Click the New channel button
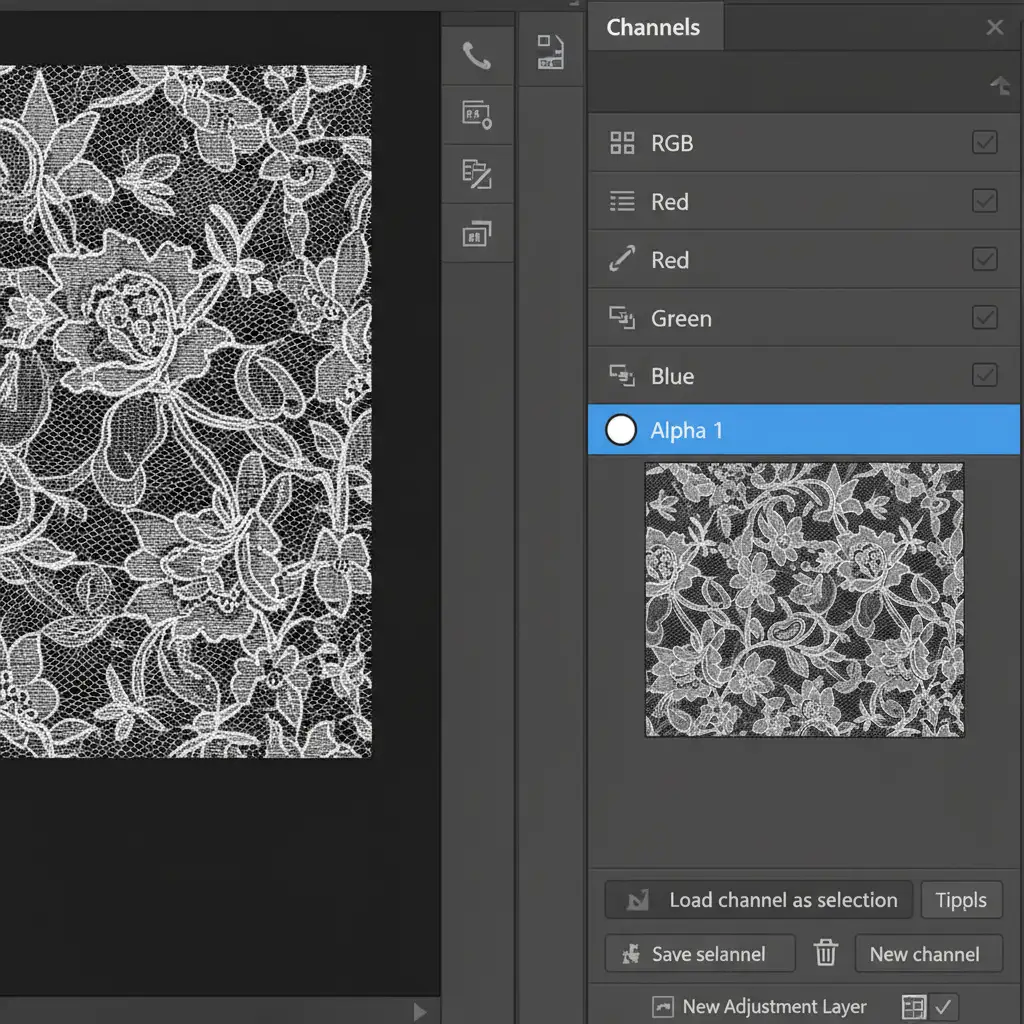 [x=929, y=954]
